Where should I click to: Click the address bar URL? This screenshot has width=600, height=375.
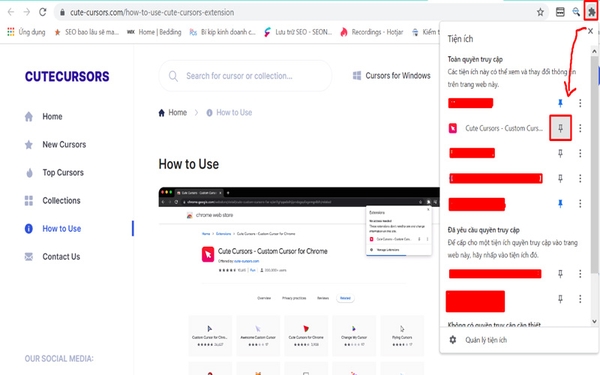152,12
